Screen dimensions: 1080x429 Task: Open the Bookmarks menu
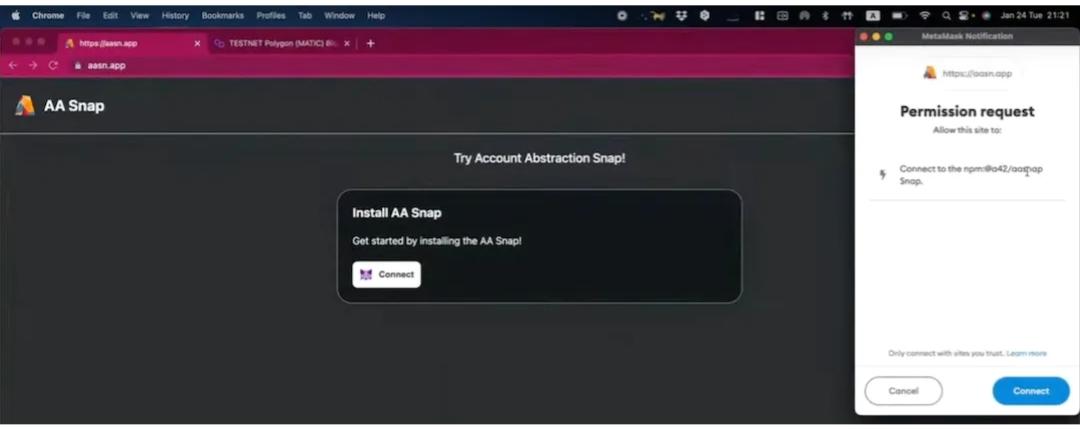click(222, 15)
